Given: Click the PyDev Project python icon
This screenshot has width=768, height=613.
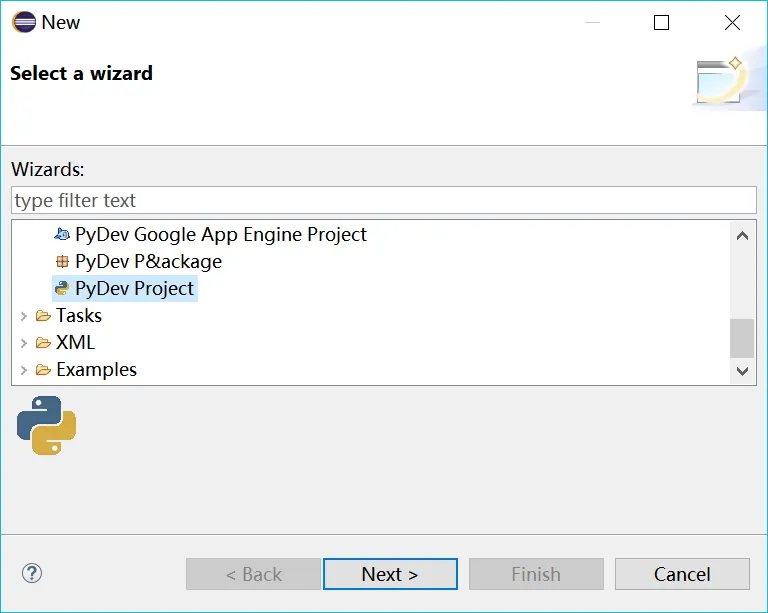Looking at the screenshot, I should point(62,289).
